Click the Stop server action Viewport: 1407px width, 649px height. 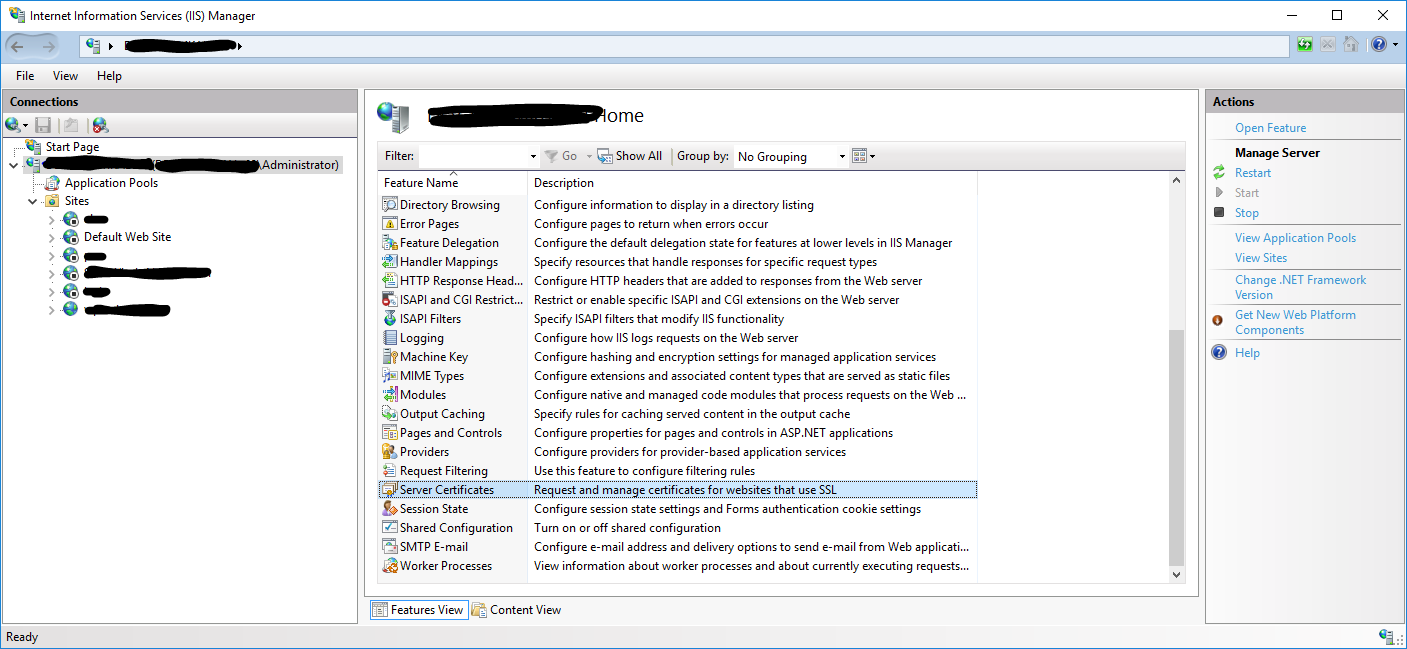point(1247,213)
